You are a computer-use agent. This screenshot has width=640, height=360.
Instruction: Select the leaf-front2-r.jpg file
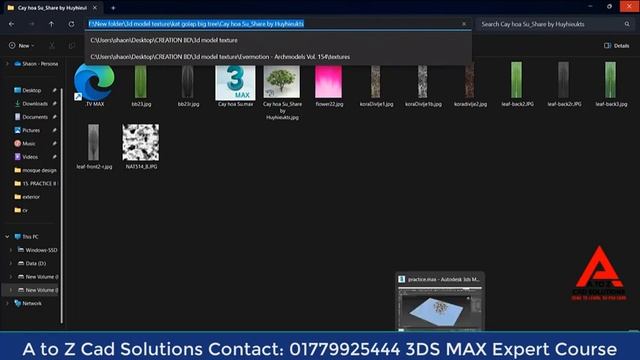(94, 147)
